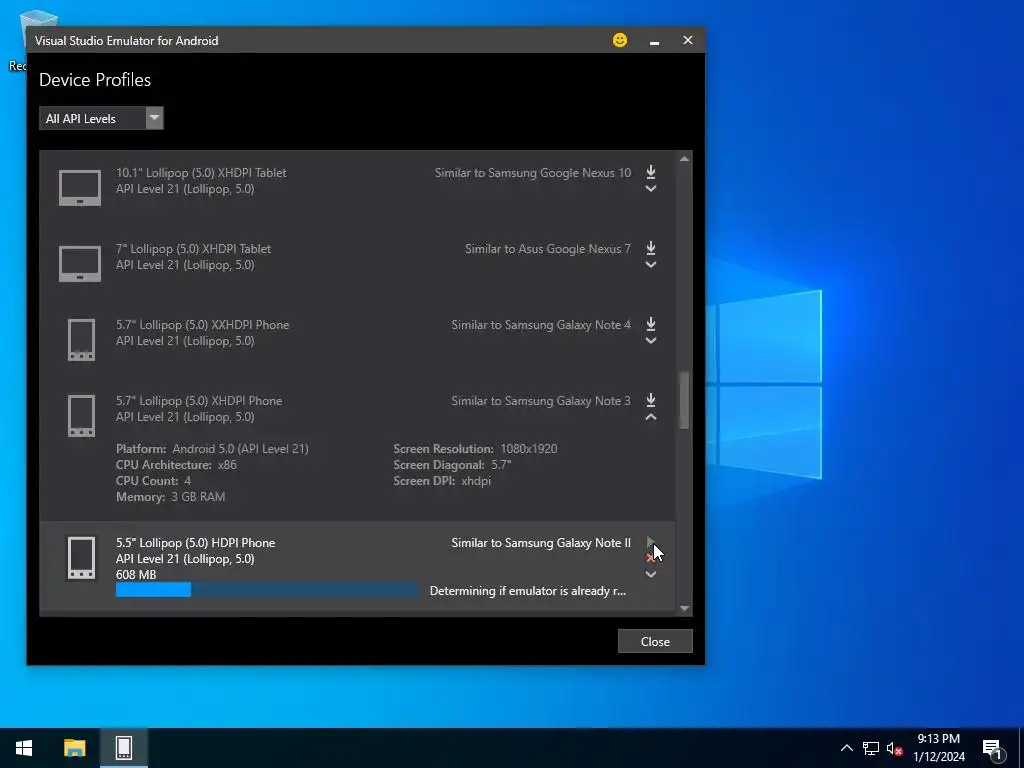Click the scrollbar down arrow

pyautogui.click(x=684, y=609)
